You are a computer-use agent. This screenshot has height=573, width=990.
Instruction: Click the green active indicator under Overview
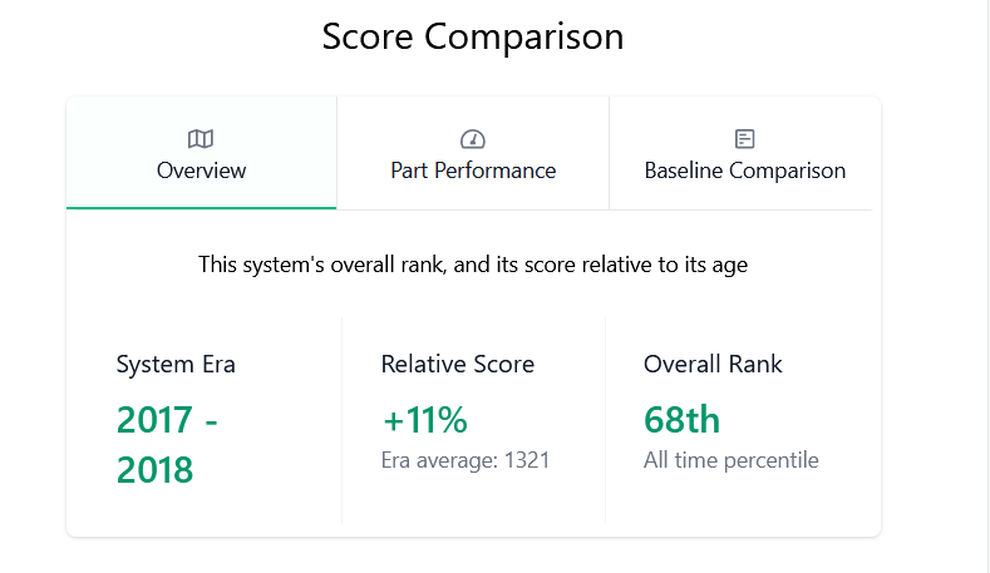click(201, 208)
